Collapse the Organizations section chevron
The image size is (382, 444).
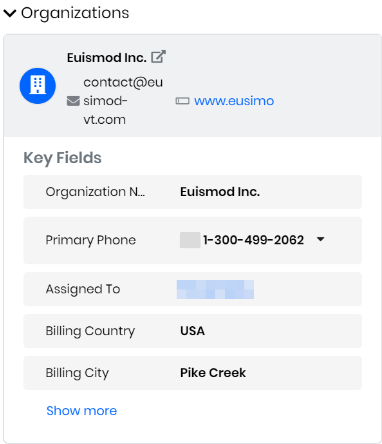10,13
